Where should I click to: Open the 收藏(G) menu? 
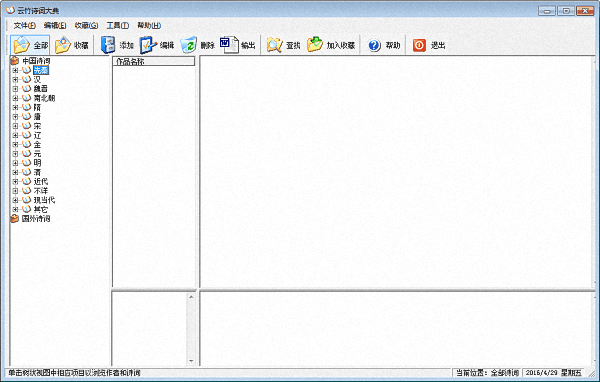tap(86, 25)
